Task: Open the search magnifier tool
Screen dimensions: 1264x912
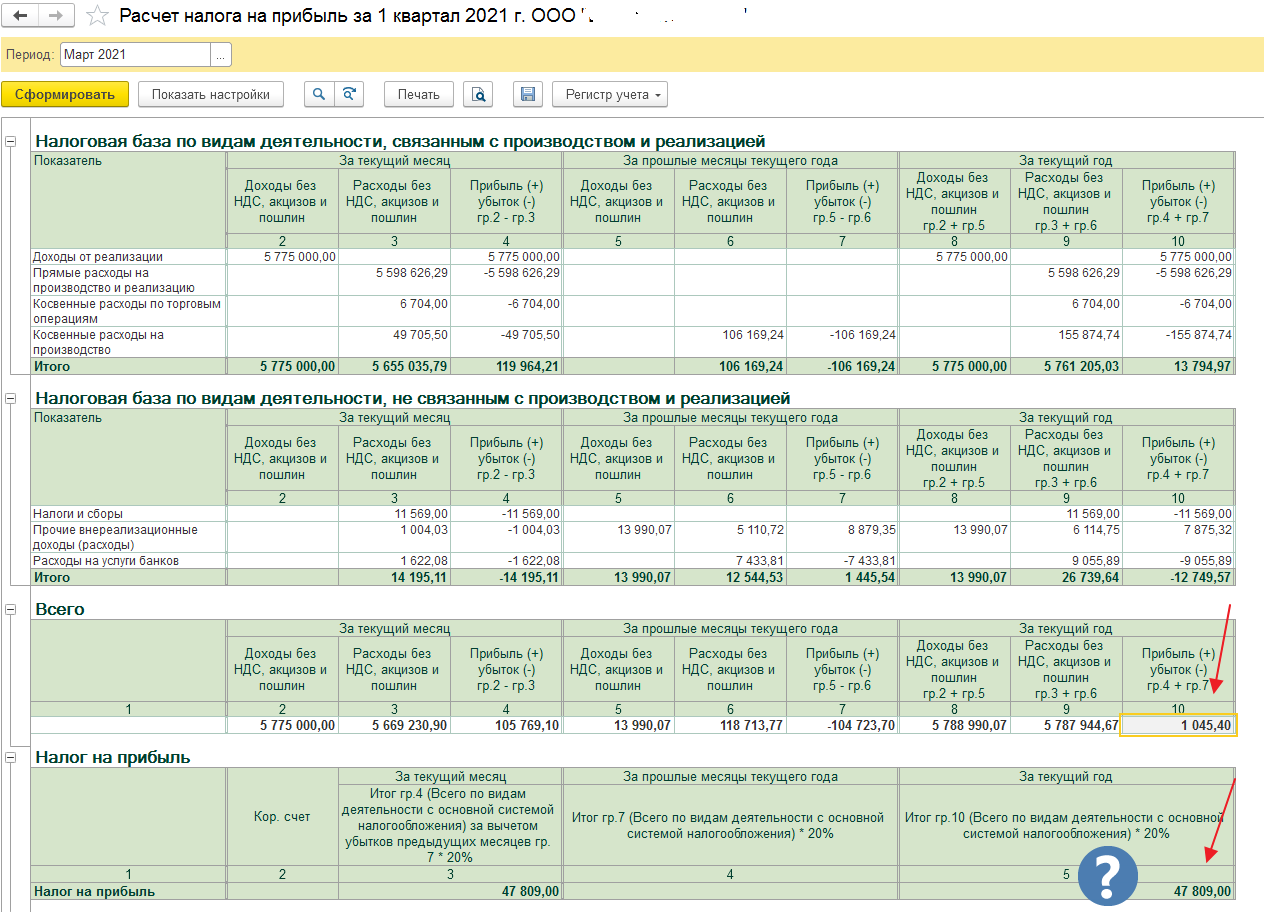Action: 319,95
